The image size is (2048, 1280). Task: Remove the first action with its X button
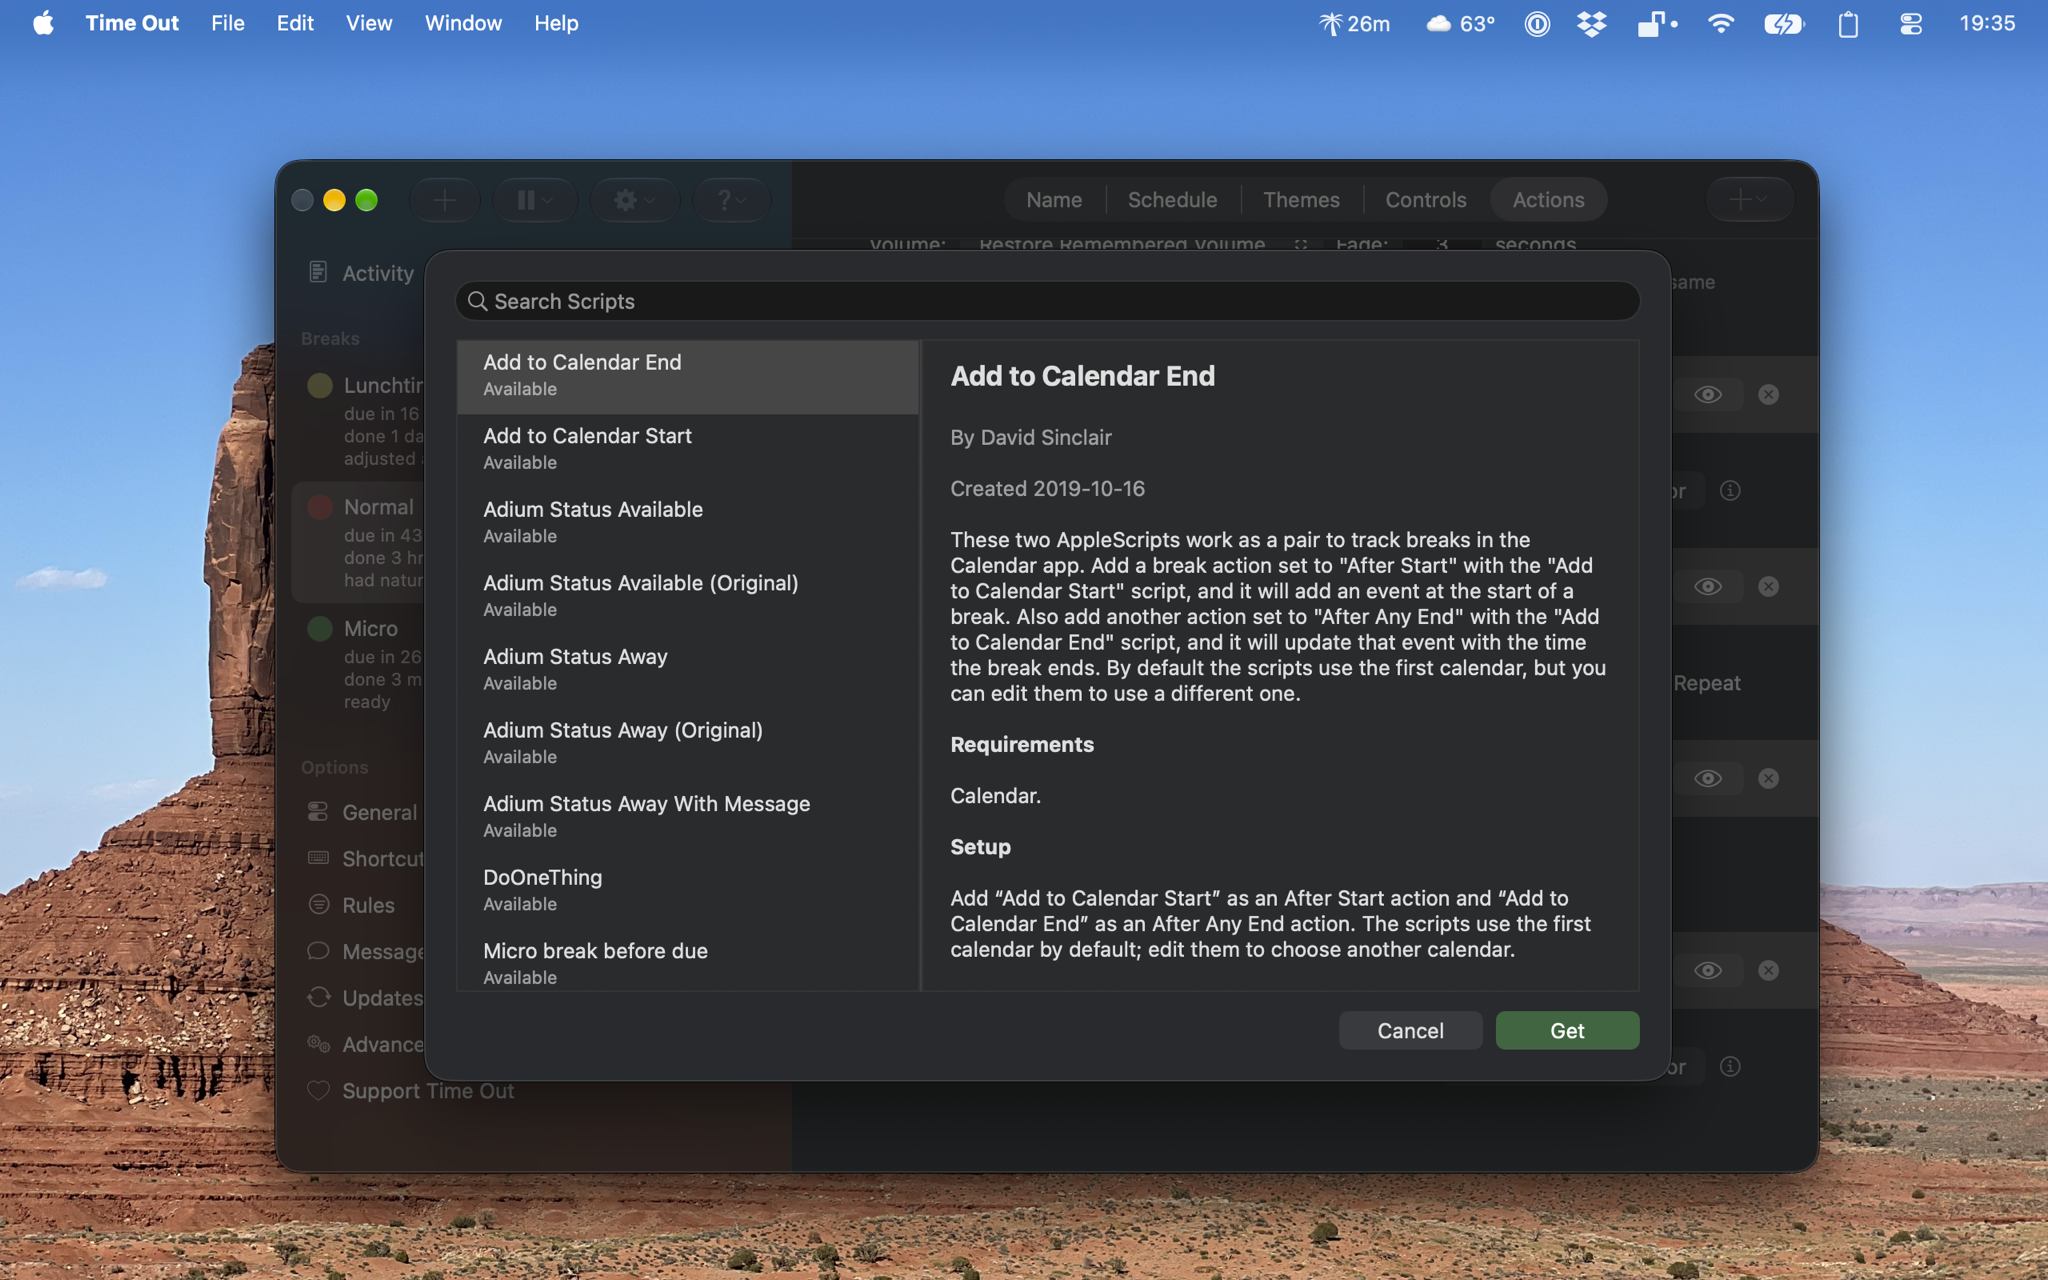pos(1768,394)
